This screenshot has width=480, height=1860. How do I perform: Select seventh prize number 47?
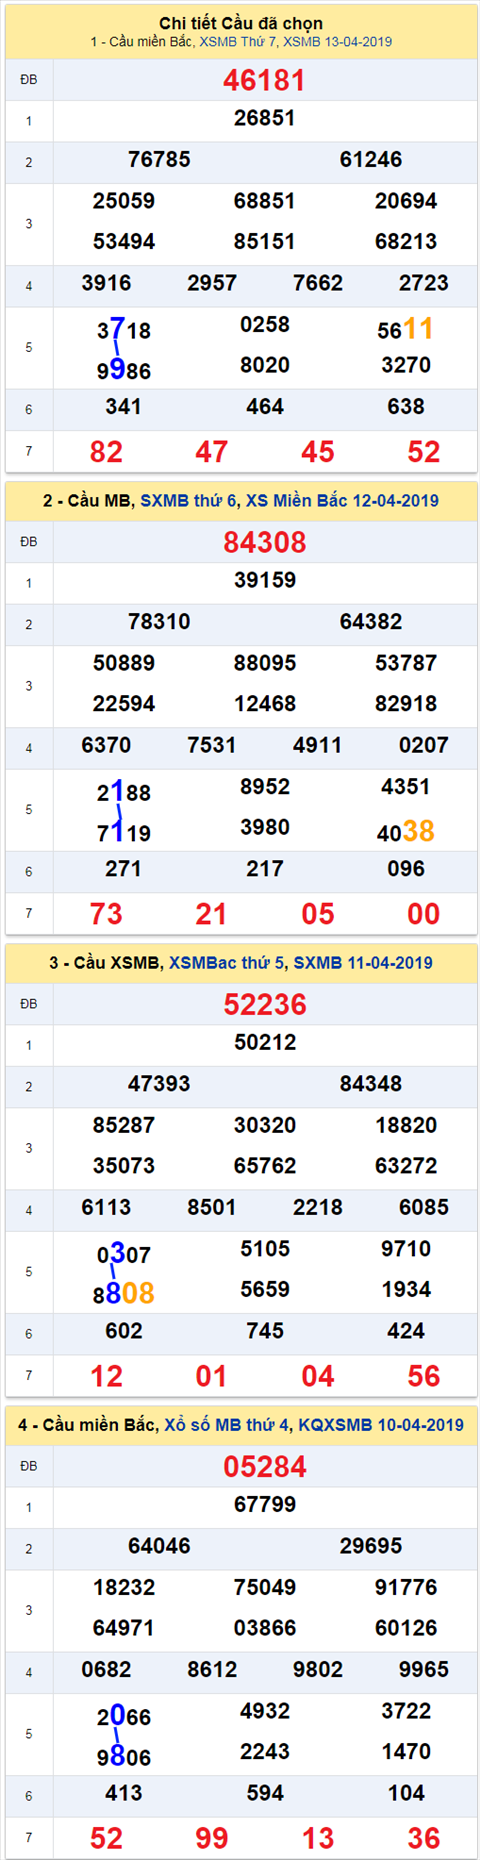coord(212,452)
